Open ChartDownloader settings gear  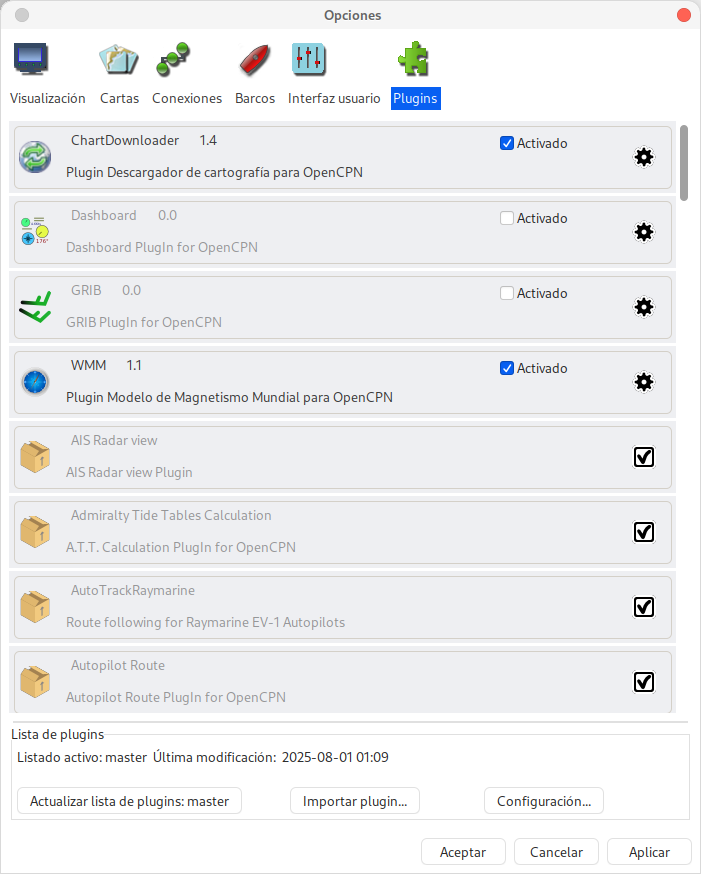(x=644, y=157)
